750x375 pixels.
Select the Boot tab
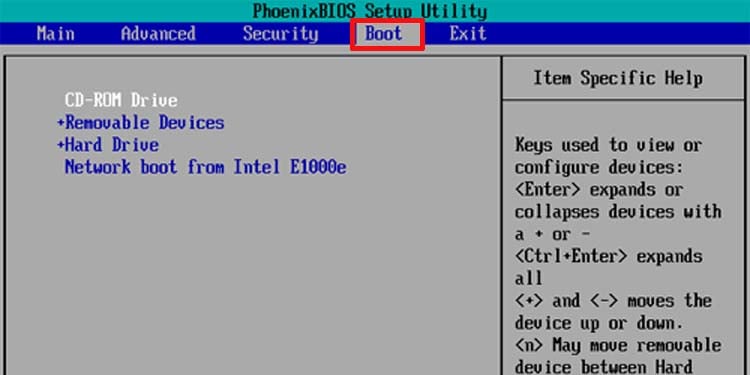tap(384, 34)
